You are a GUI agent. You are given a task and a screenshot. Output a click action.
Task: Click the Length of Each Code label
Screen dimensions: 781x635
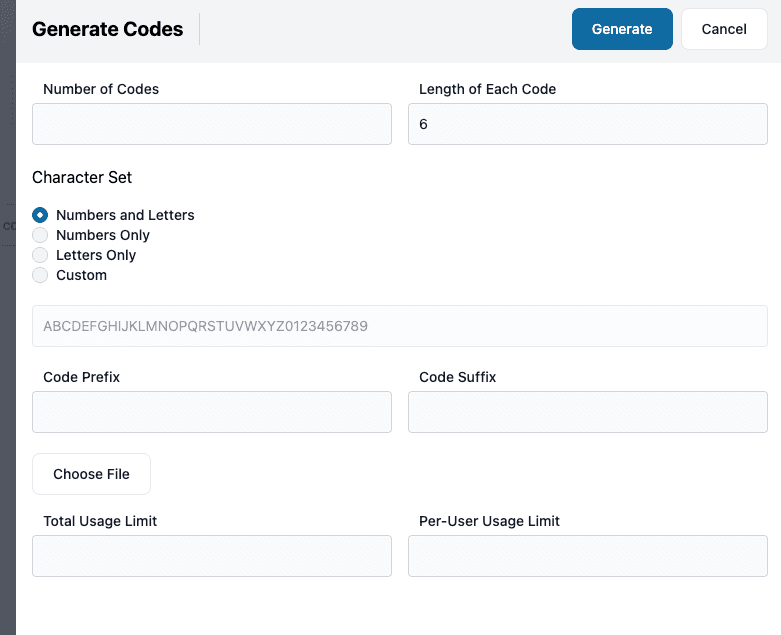tap(487, 89)
